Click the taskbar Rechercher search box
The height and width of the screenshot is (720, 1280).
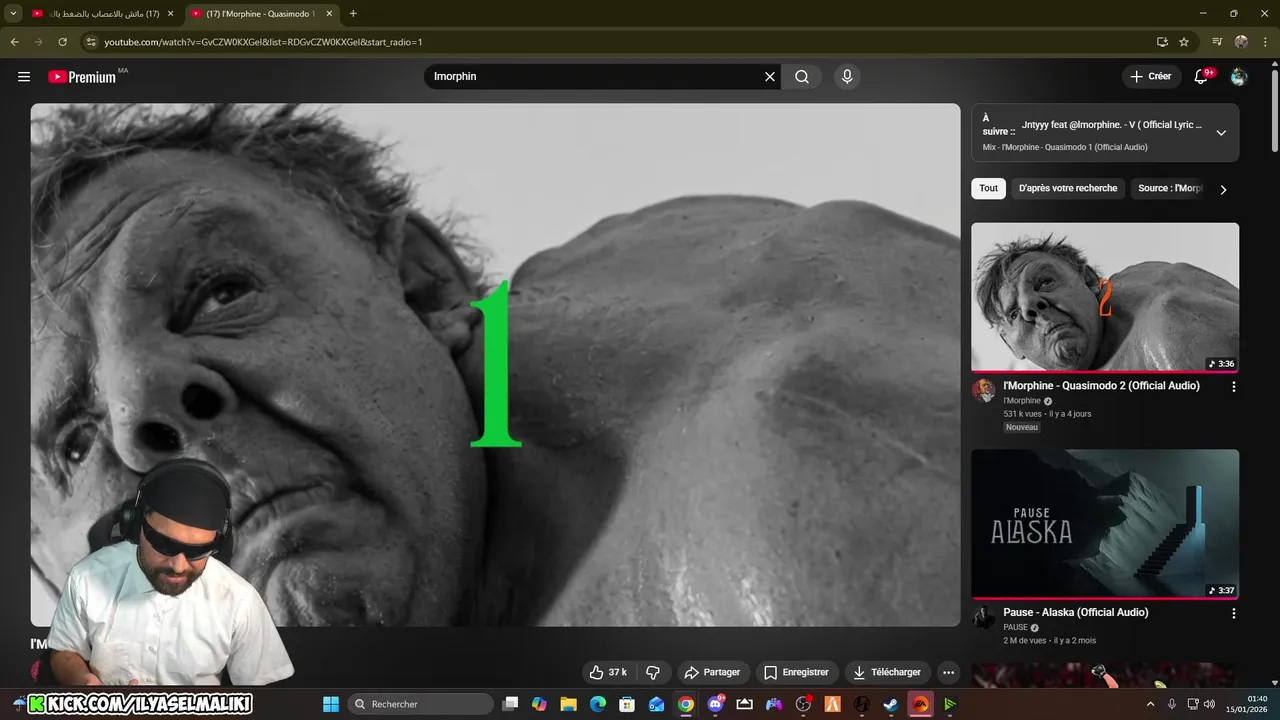pos(421,704)
